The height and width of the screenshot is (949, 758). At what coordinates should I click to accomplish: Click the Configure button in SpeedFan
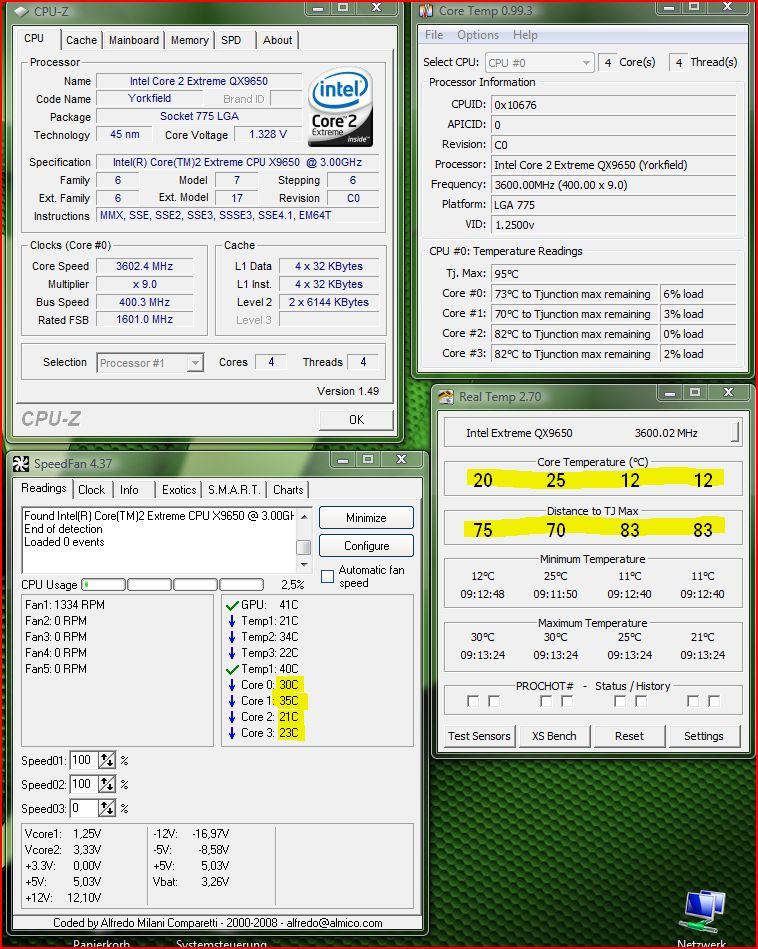(366, 545)
